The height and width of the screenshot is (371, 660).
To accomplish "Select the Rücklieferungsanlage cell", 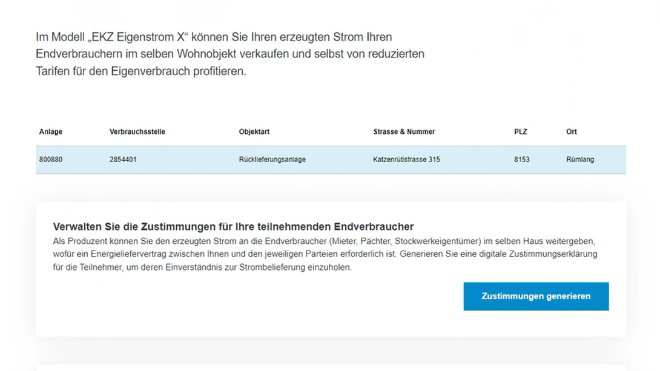I will click(x=272, y=159).
